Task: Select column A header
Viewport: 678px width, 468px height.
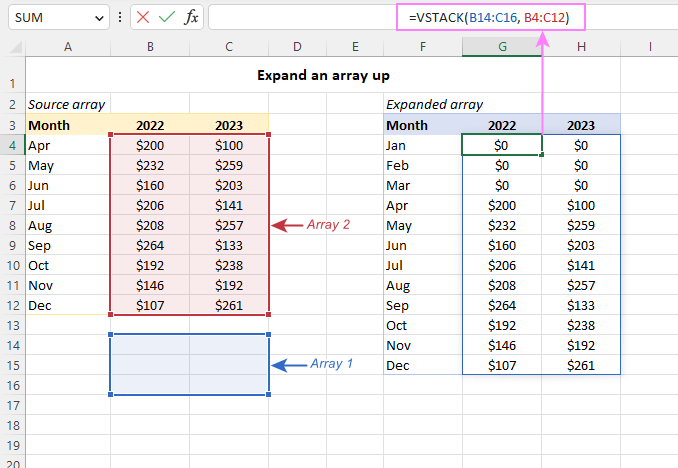Action: coord(68,47)
